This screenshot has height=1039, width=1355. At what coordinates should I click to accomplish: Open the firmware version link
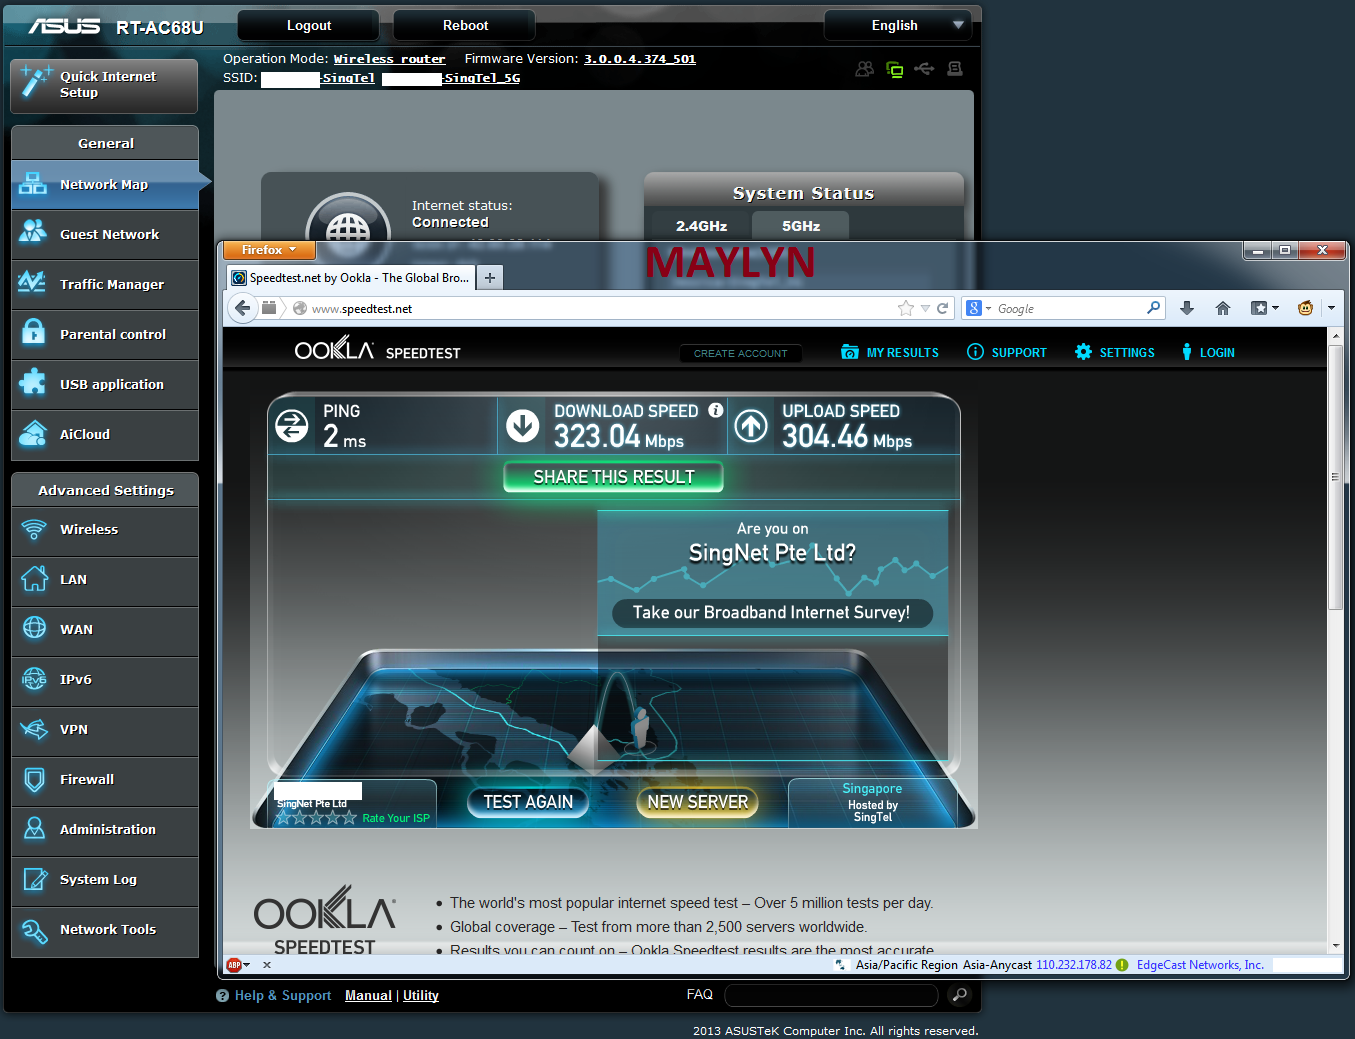click(639, 59)
